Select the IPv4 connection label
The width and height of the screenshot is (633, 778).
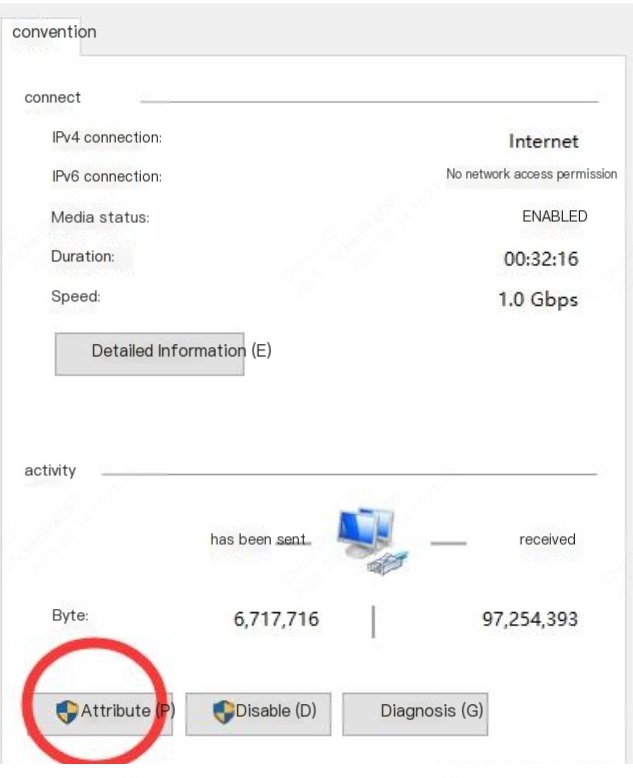106,137
